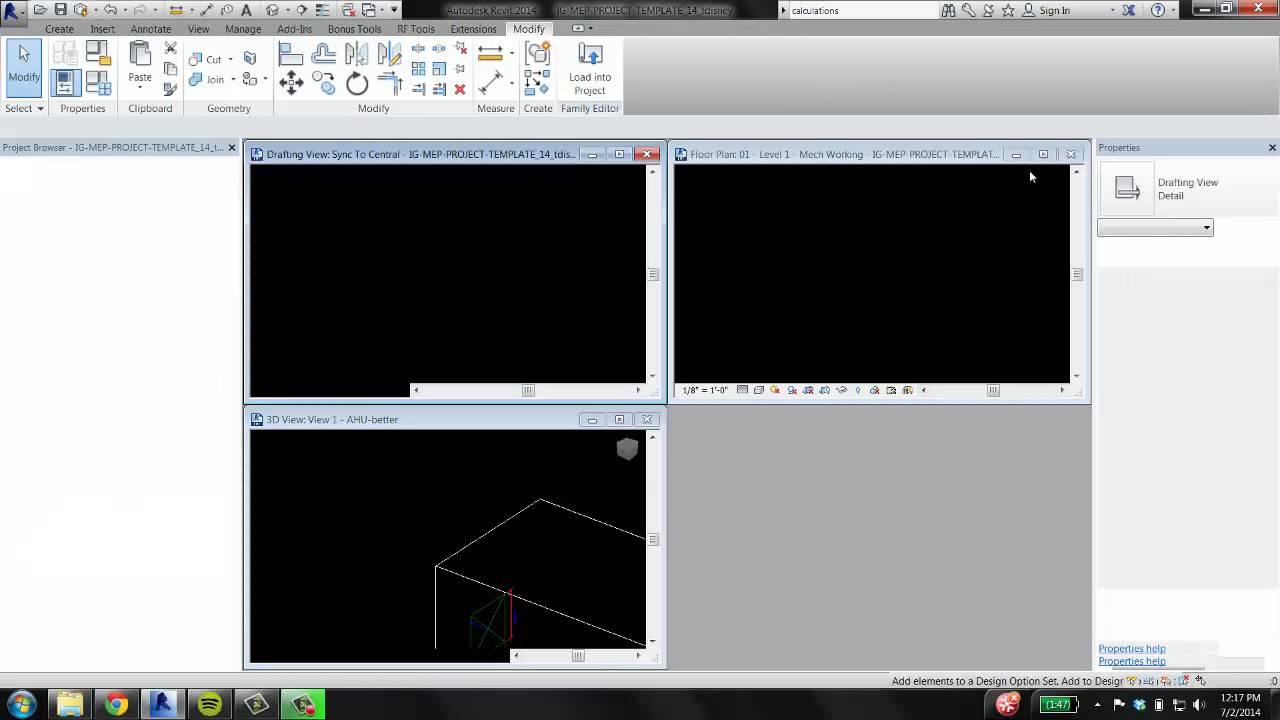Toggle Thin Lines in the quick access toolbar
Image resolution: width=1280 pixels, height=720 pixels.
[x=325, y=10]
